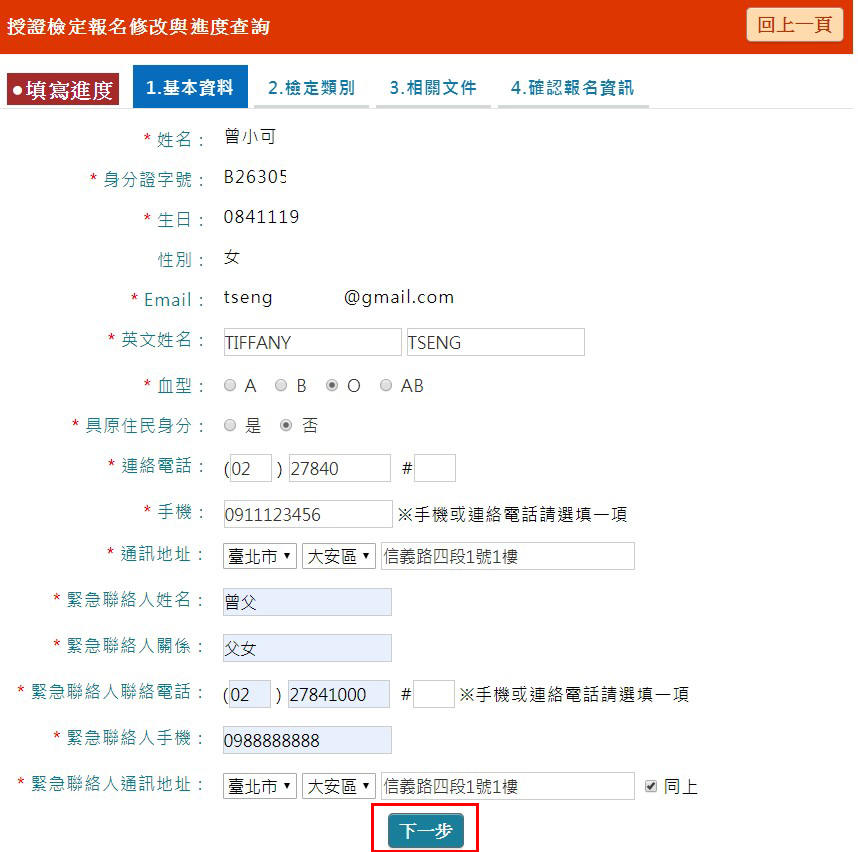Image resolution: width=858 pixels, height=852 pixels.
Task: Click the 回上一頁 button
Action: point(795,25)
